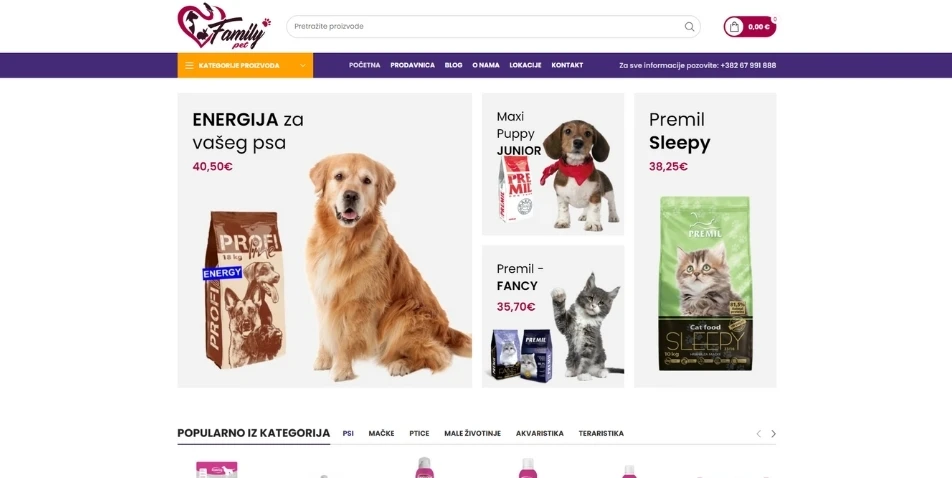
Task: Switch to Teraristika tab
Action: tap(601, 434)
